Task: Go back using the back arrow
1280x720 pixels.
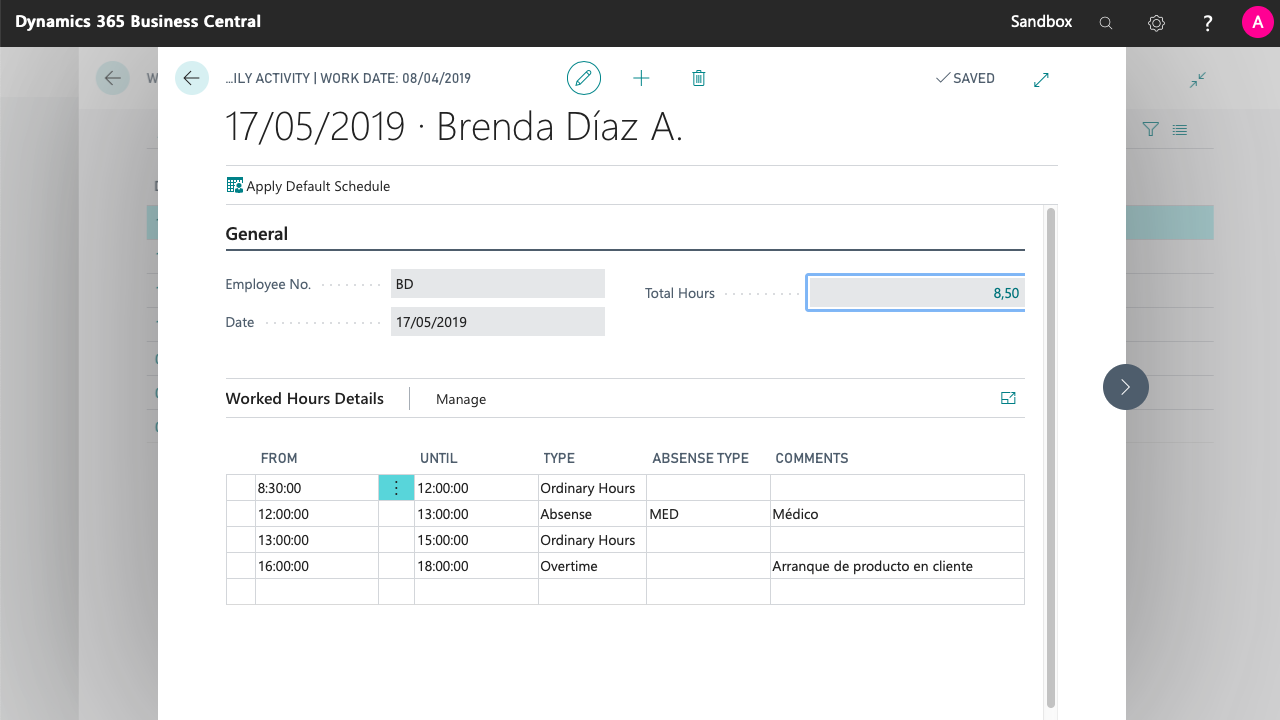Action: point(191,78)
